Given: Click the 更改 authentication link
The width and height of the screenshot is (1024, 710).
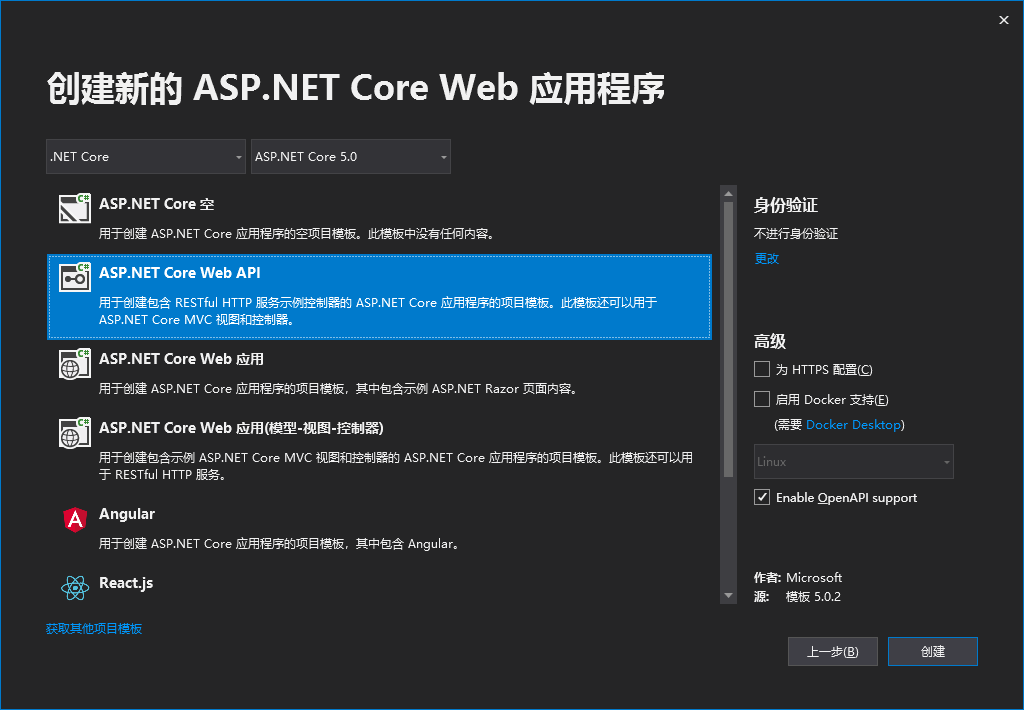Looking at the screenshot, I should tap(766, 258).
